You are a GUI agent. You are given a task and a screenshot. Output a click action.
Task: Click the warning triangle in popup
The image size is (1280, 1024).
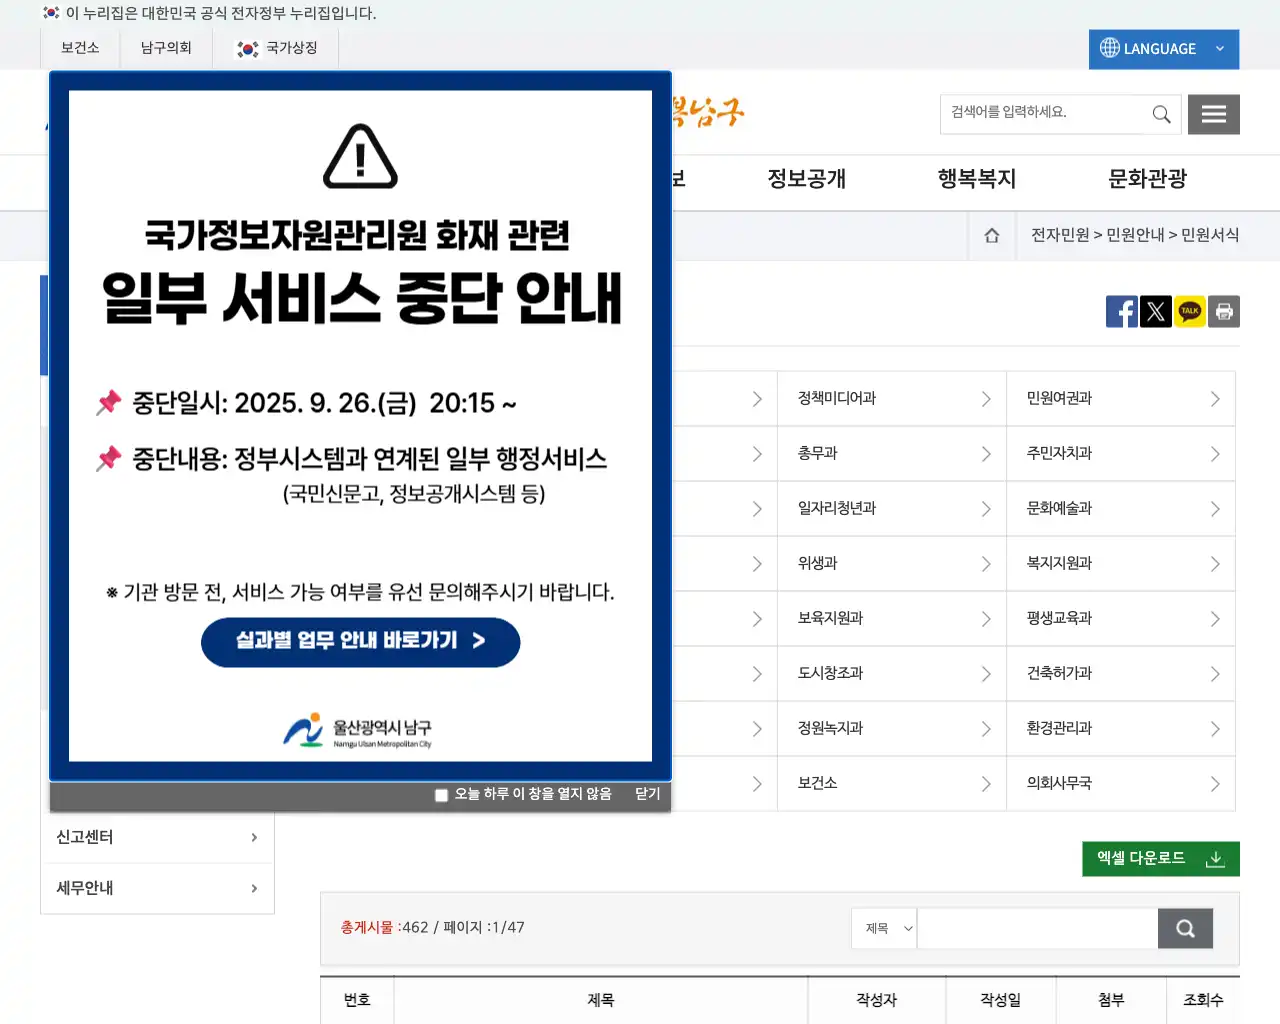361,156
